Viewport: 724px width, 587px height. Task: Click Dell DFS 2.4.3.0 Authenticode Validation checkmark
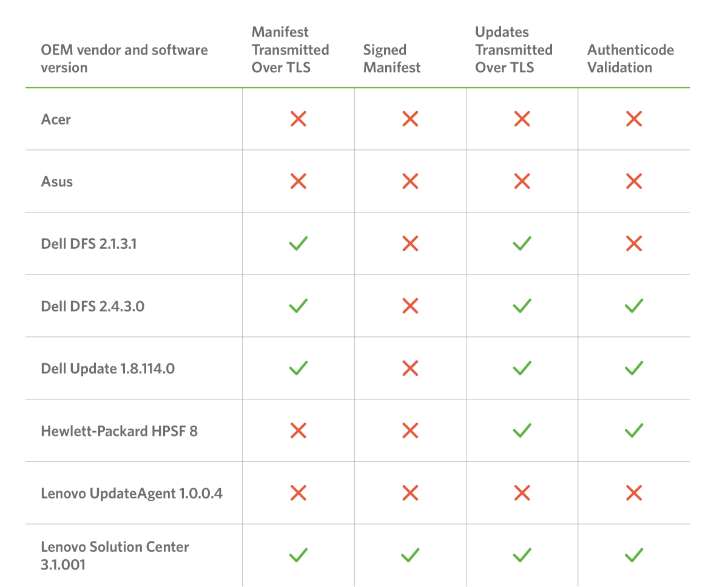[633, 306]
